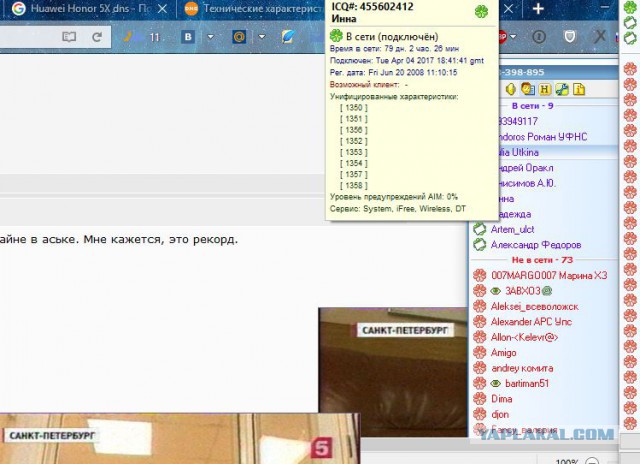This screenshot has width=640, height=464.
Task: Collapse the 'Не в сети - 73' group
Action: click(542, 260)
